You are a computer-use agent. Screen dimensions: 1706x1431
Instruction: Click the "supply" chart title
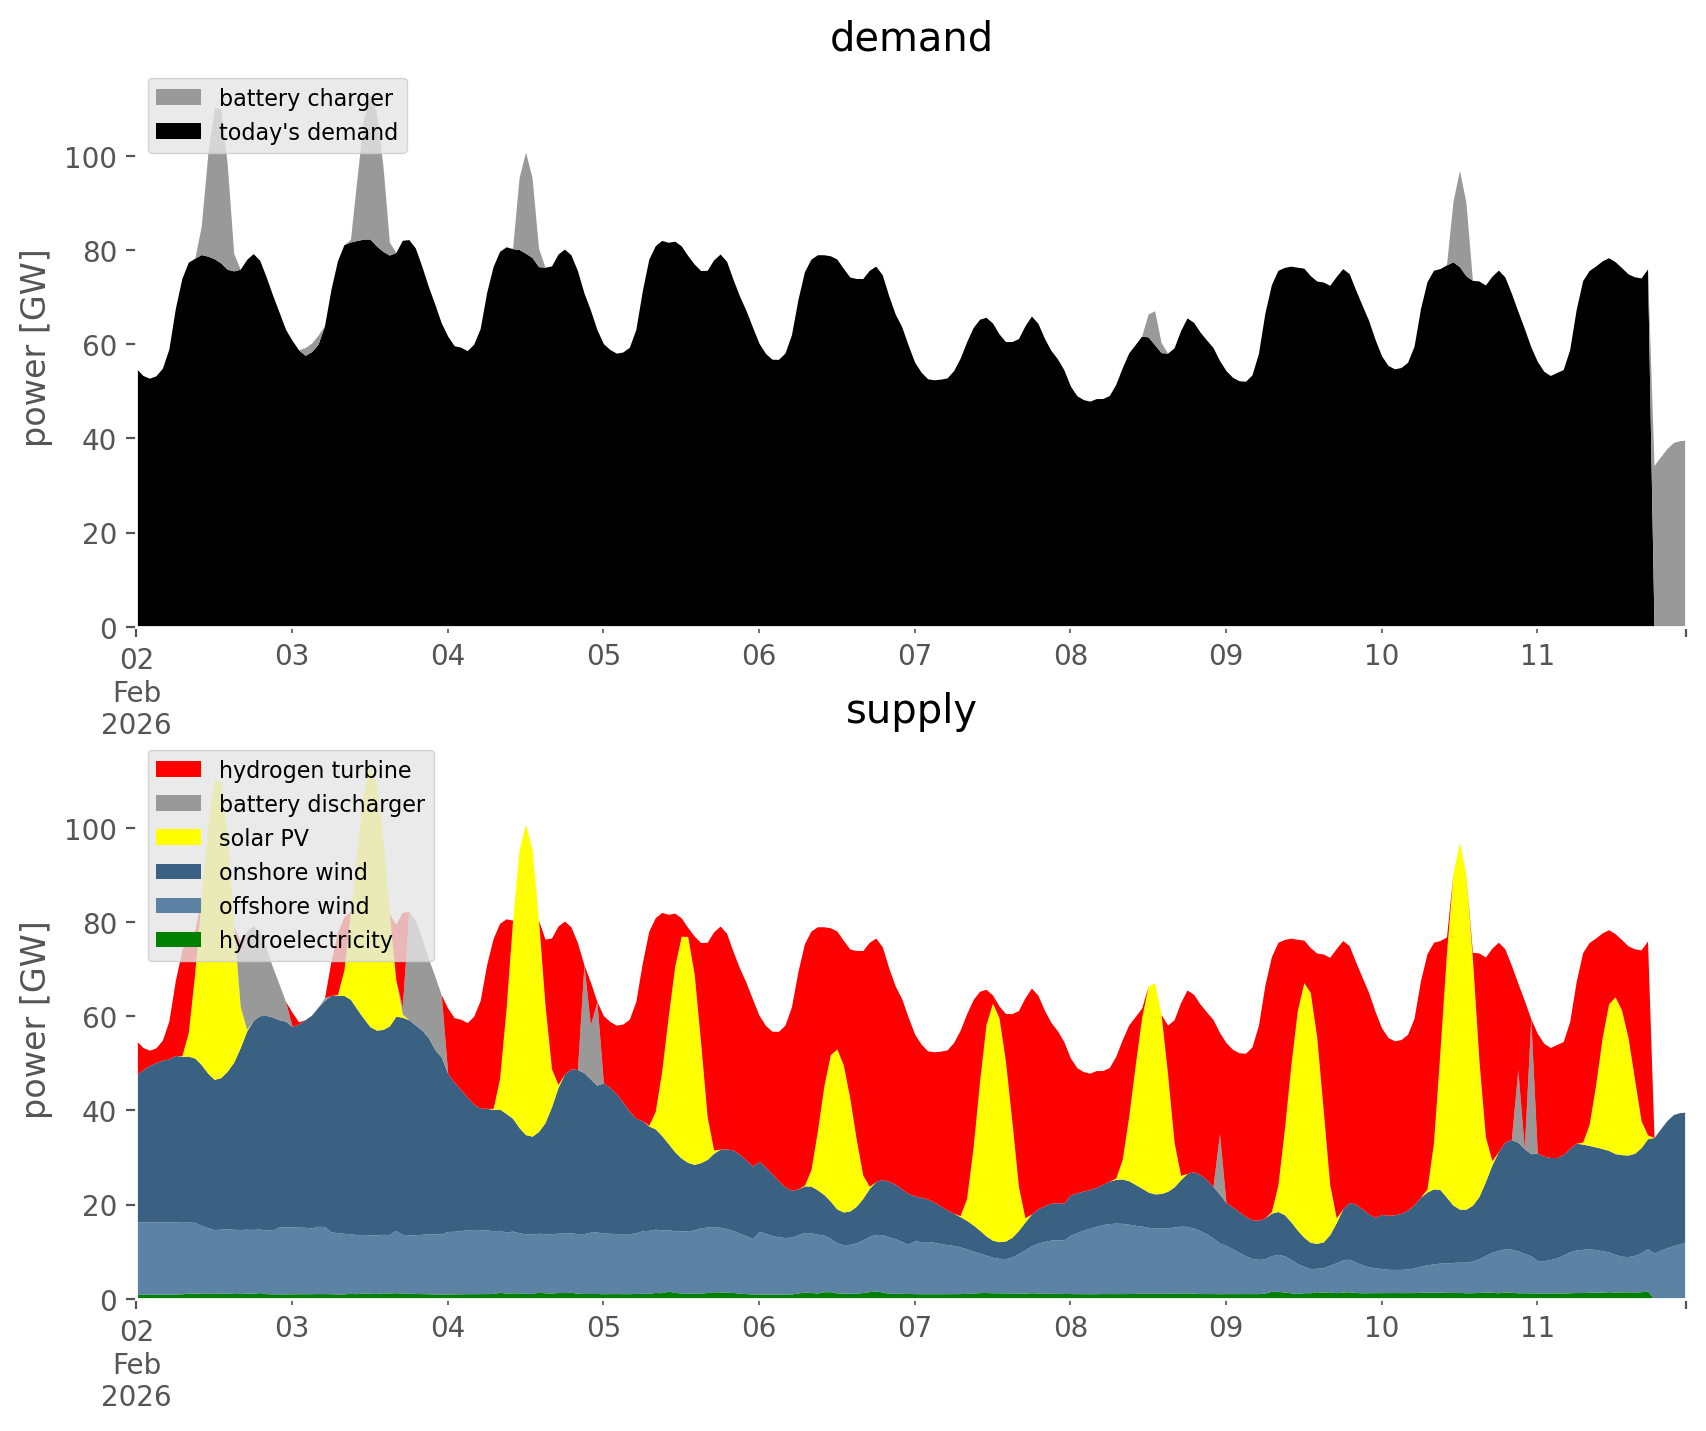click(910, 710)
